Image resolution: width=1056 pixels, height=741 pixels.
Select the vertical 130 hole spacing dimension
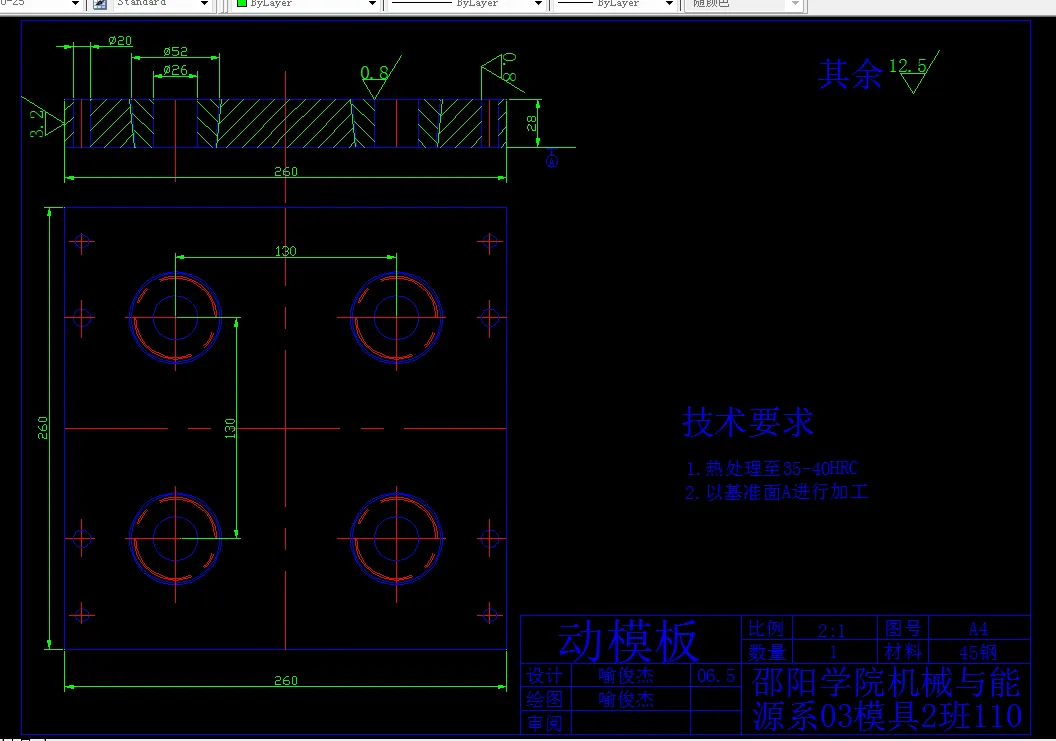tap(230, 428)
